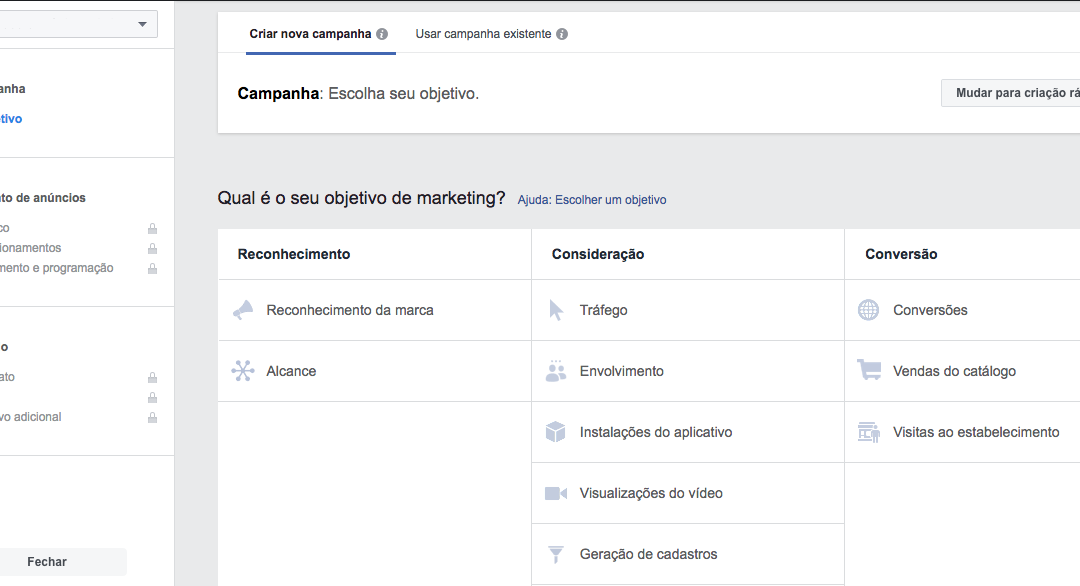Choose the Tráfego objective
The height and width of the screenshot is (586, 1080).
[x=688, y=311]
